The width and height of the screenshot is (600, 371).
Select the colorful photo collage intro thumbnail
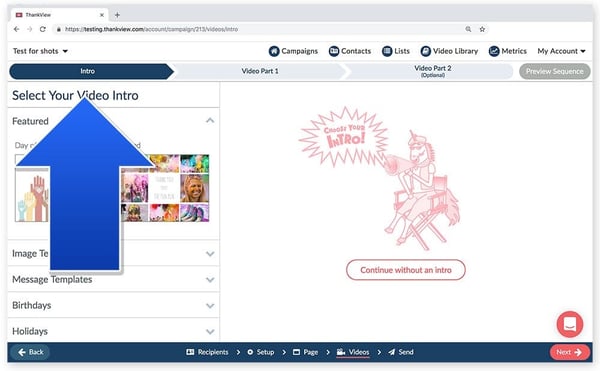(x=165, y=188)
